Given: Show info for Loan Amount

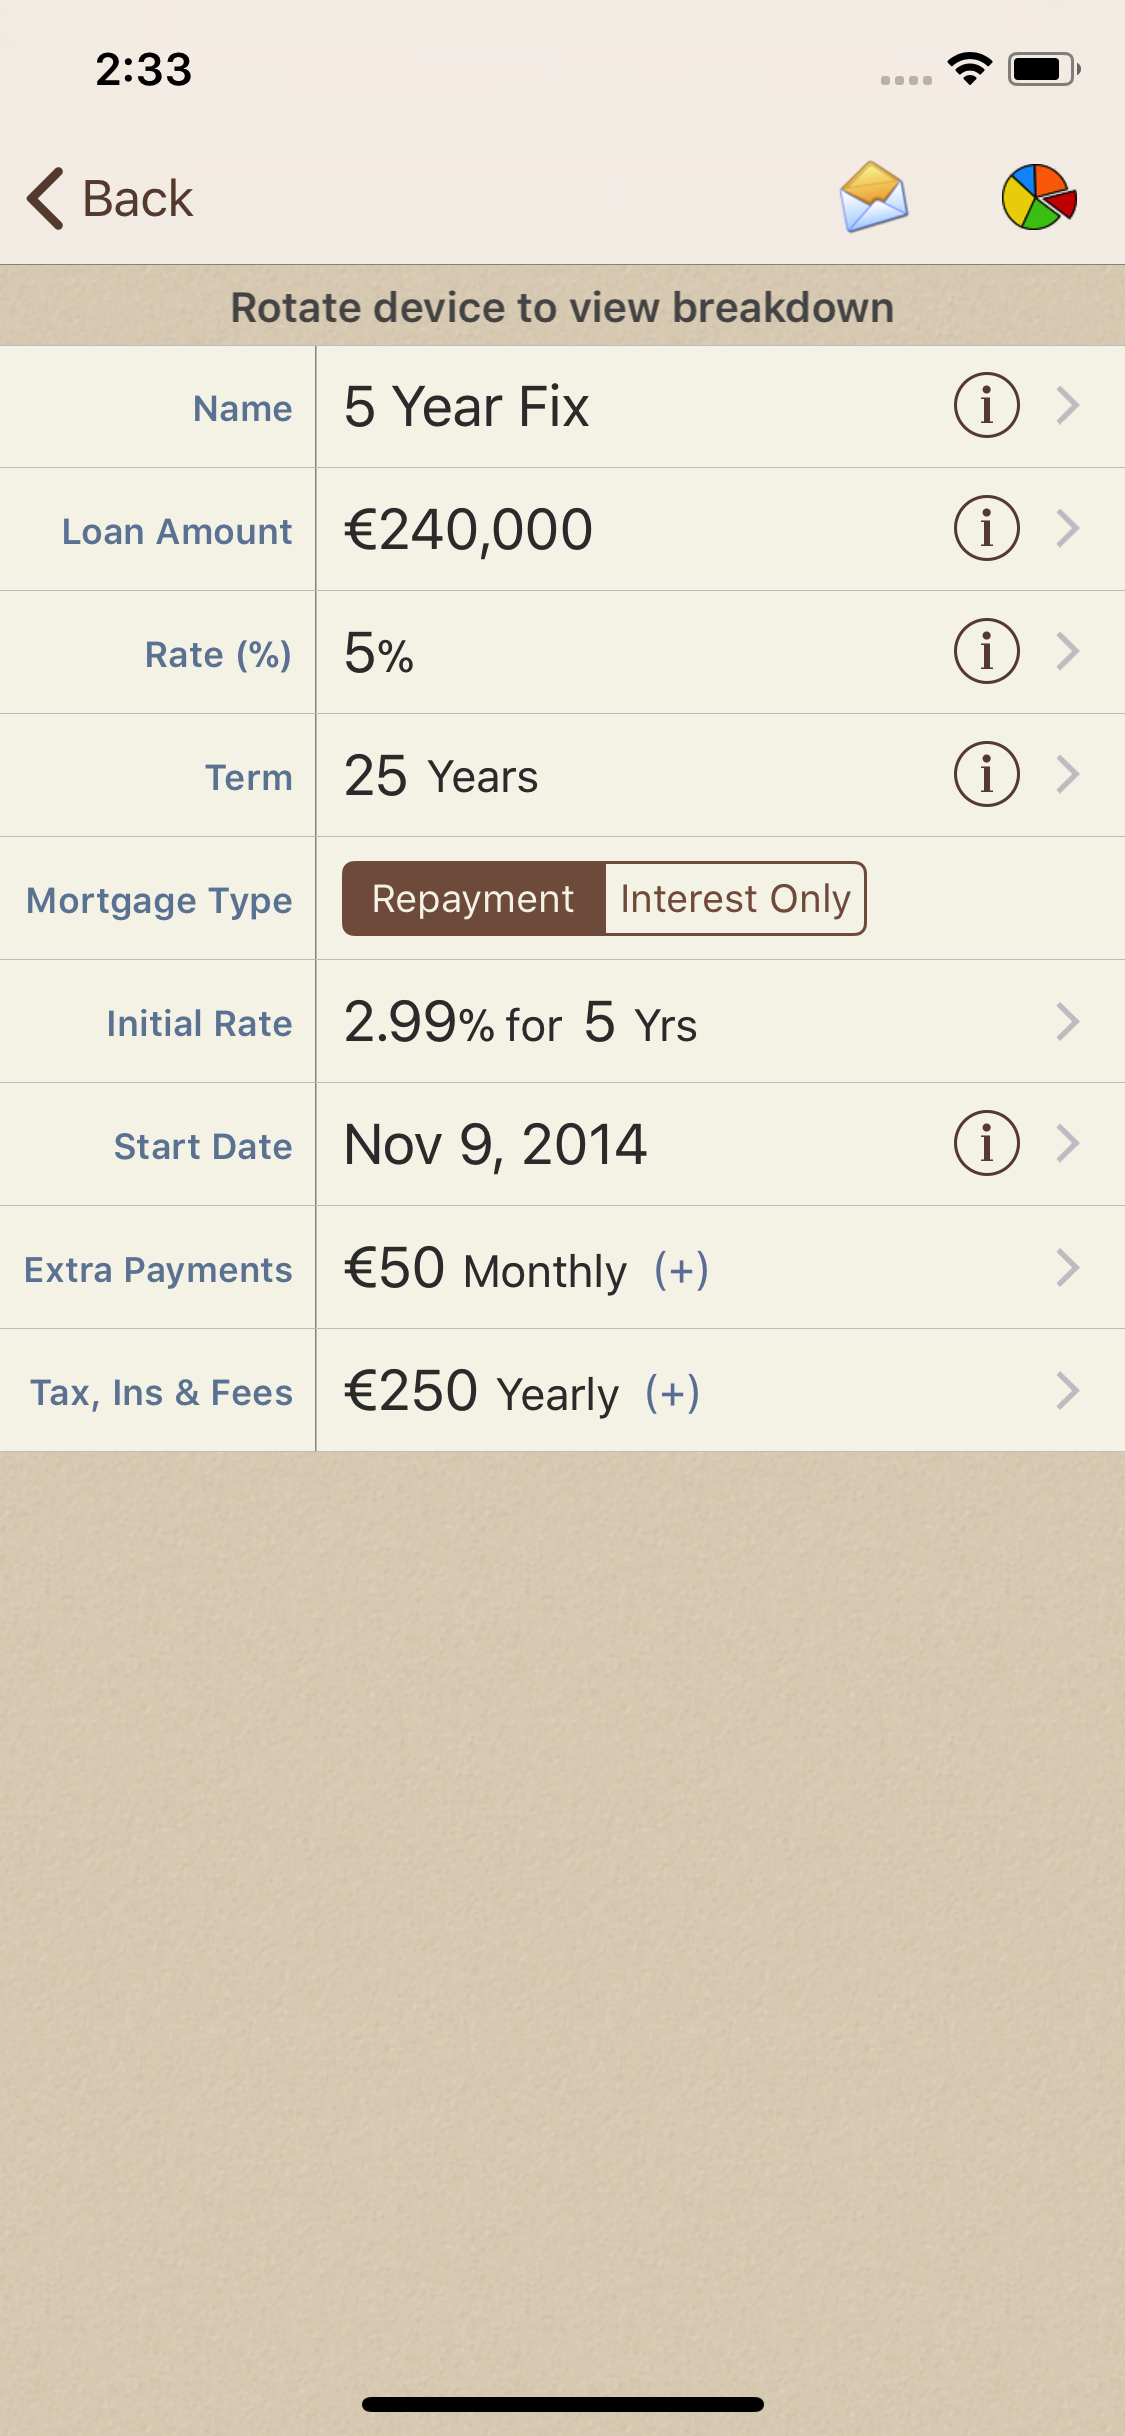Looking at the screenshot, I should [986, 529].
